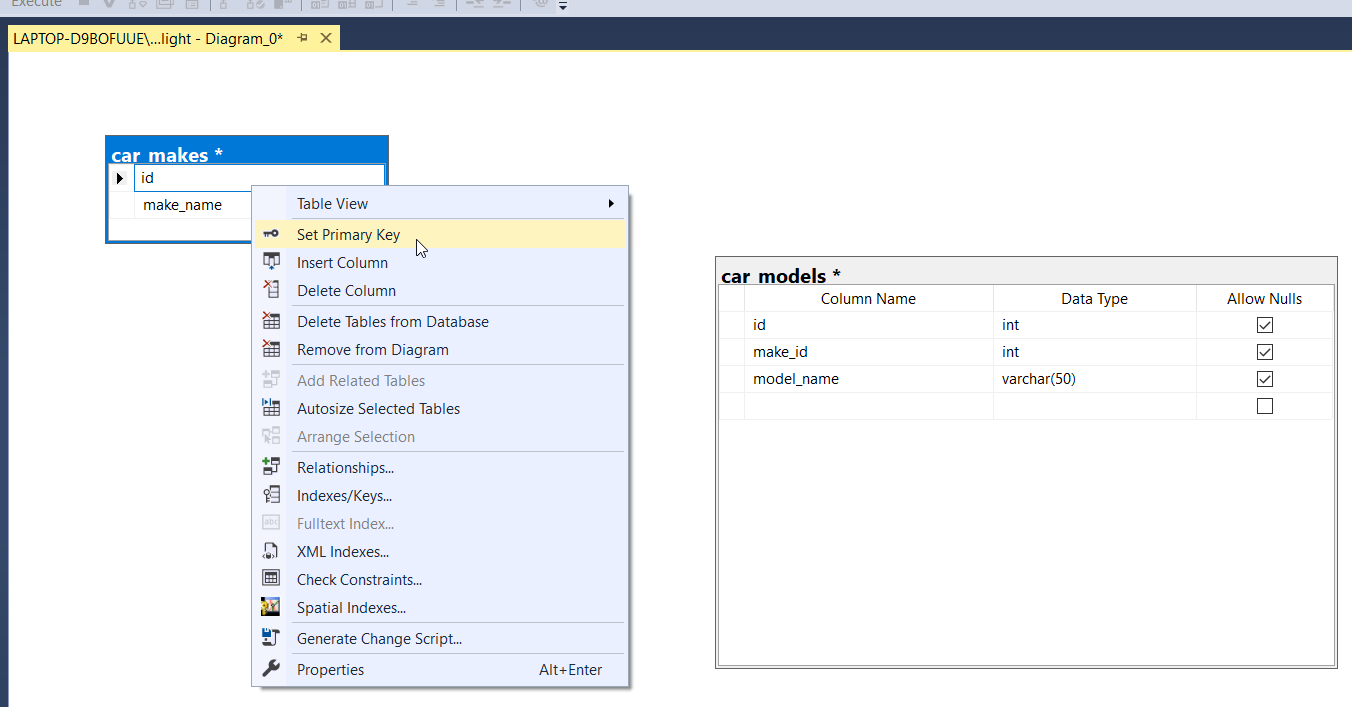Uncheck Allow Nulls for model_name column

tap(1264, 379)
